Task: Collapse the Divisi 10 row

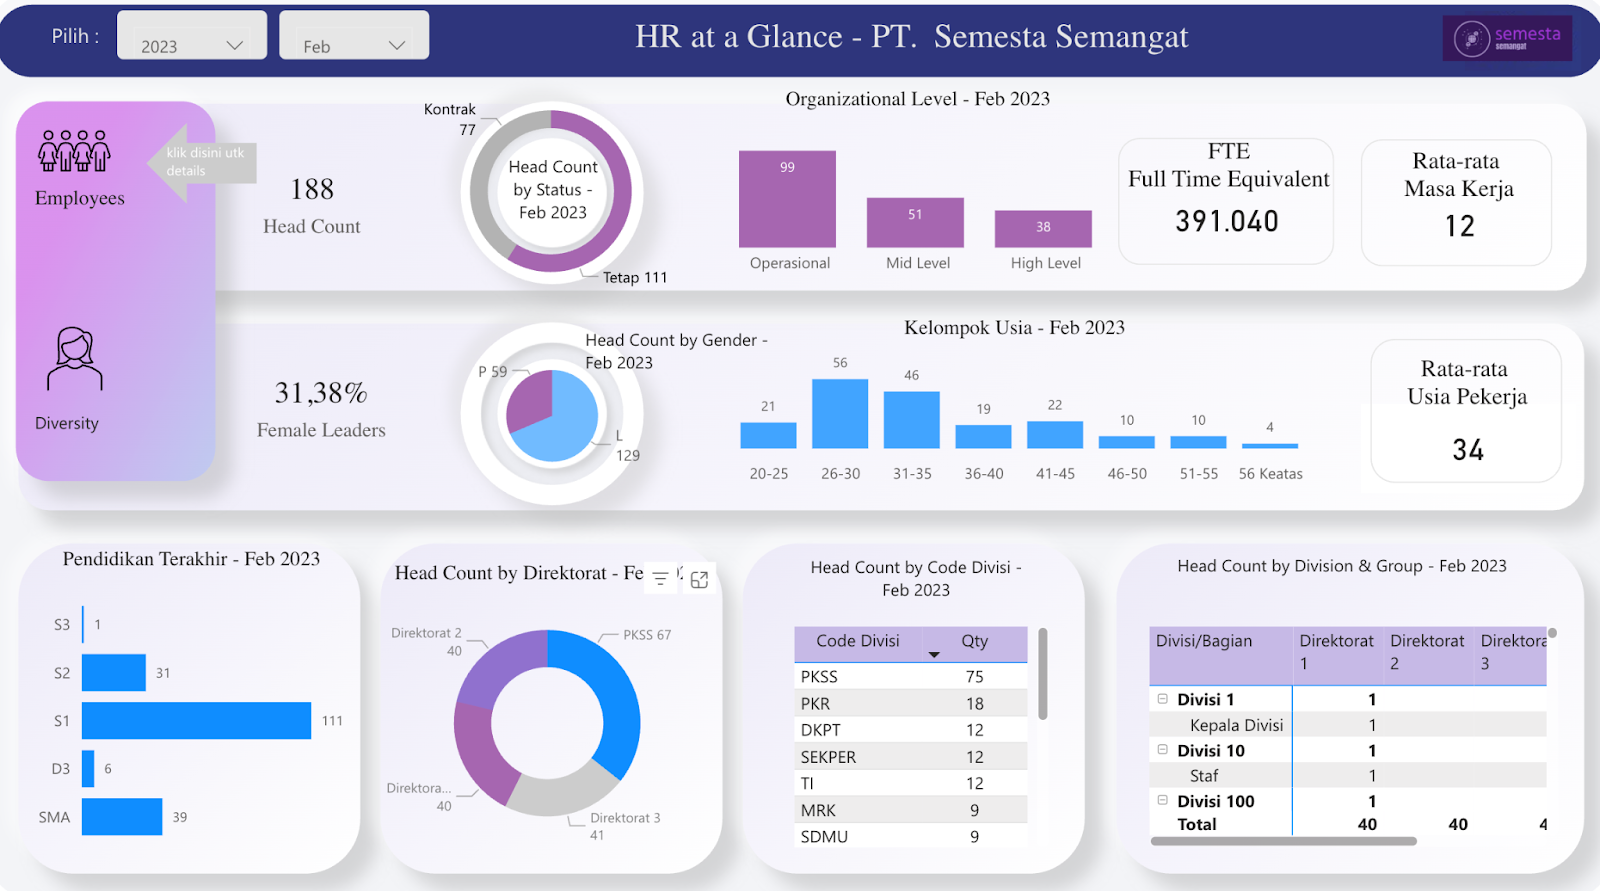Action: 1162,750
